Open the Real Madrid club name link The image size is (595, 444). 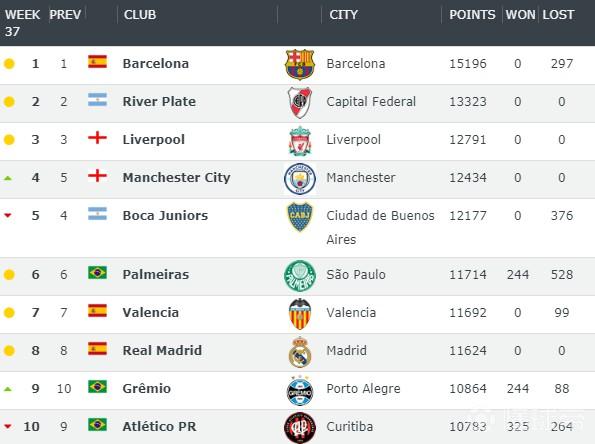pyautogui.click(x=162, y=350)
